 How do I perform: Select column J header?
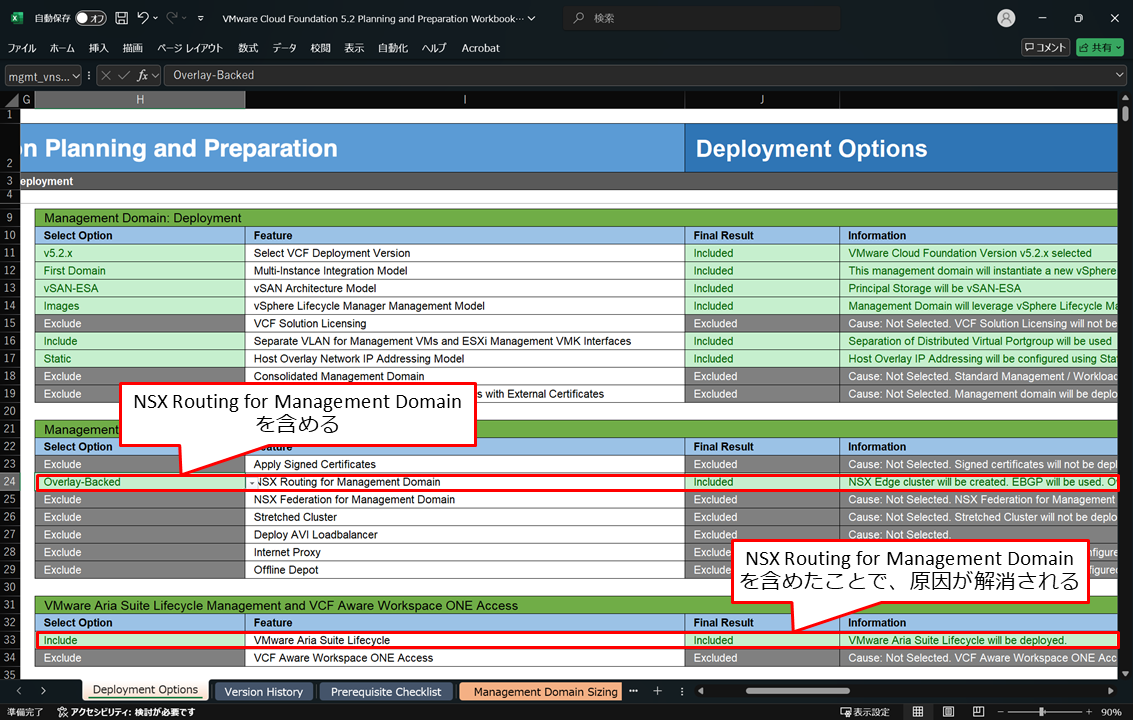pyautogui.click(x=762, y=100)
